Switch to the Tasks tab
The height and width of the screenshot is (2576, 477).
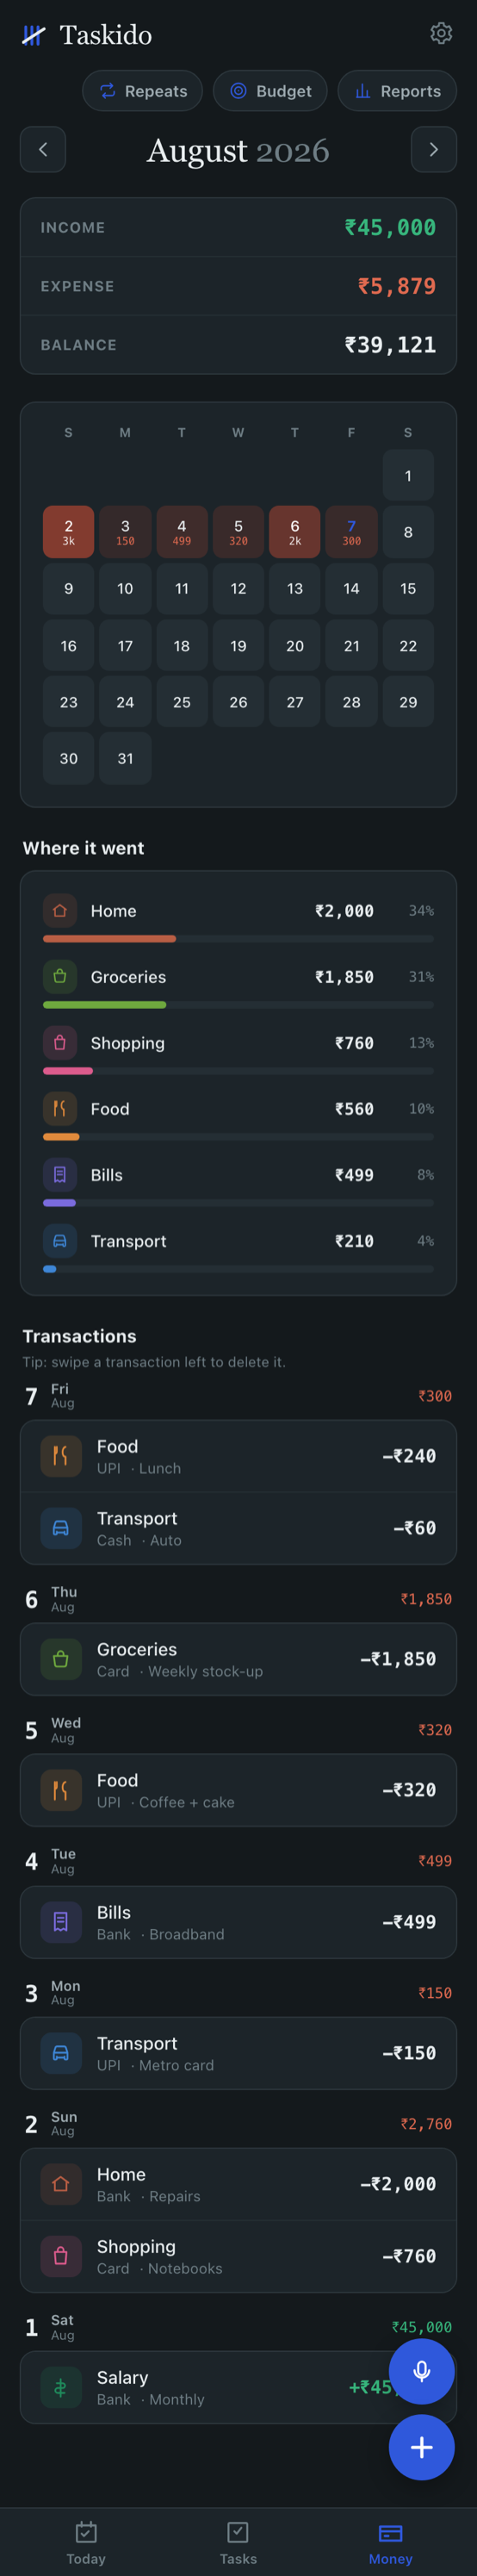[238, 2543]
